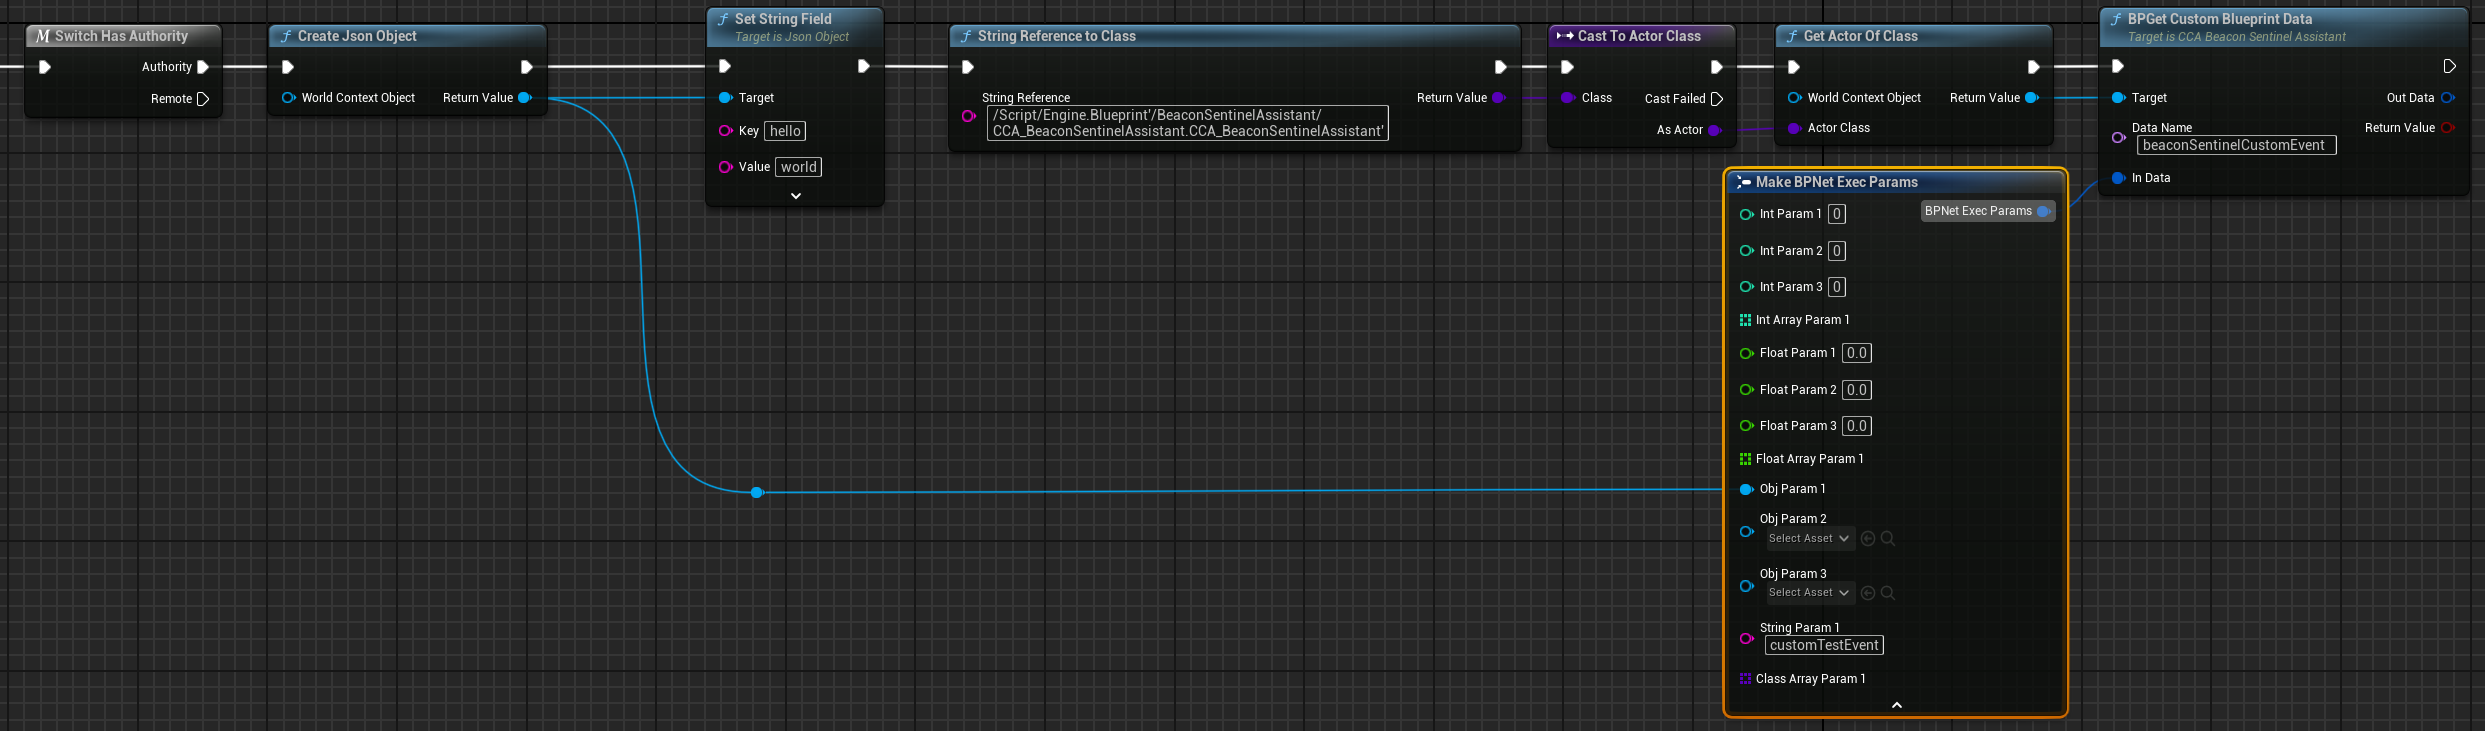Click the Authority exec output pin
This screenshot has height=731, width=2485.
[203, 67]
